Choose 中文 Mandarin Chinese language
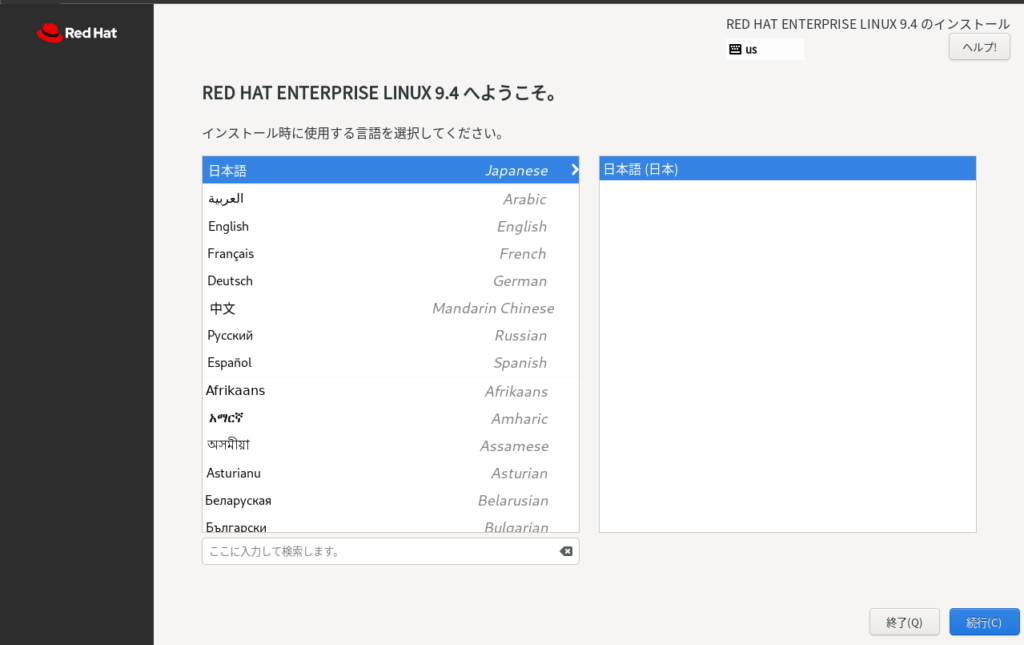Viewport: 1024px width, 645px height. tap(390, 309)
